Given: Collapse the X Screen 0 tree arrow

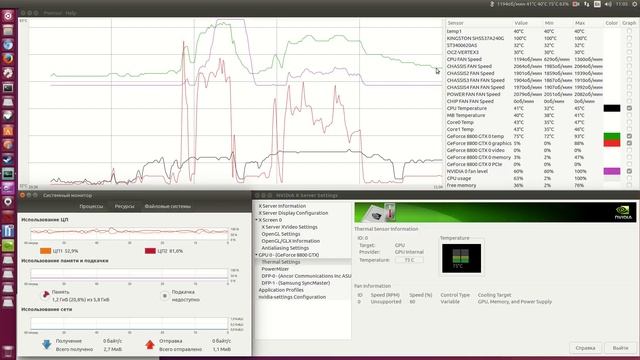Looking at the screenshot, I should coord(257,220).
